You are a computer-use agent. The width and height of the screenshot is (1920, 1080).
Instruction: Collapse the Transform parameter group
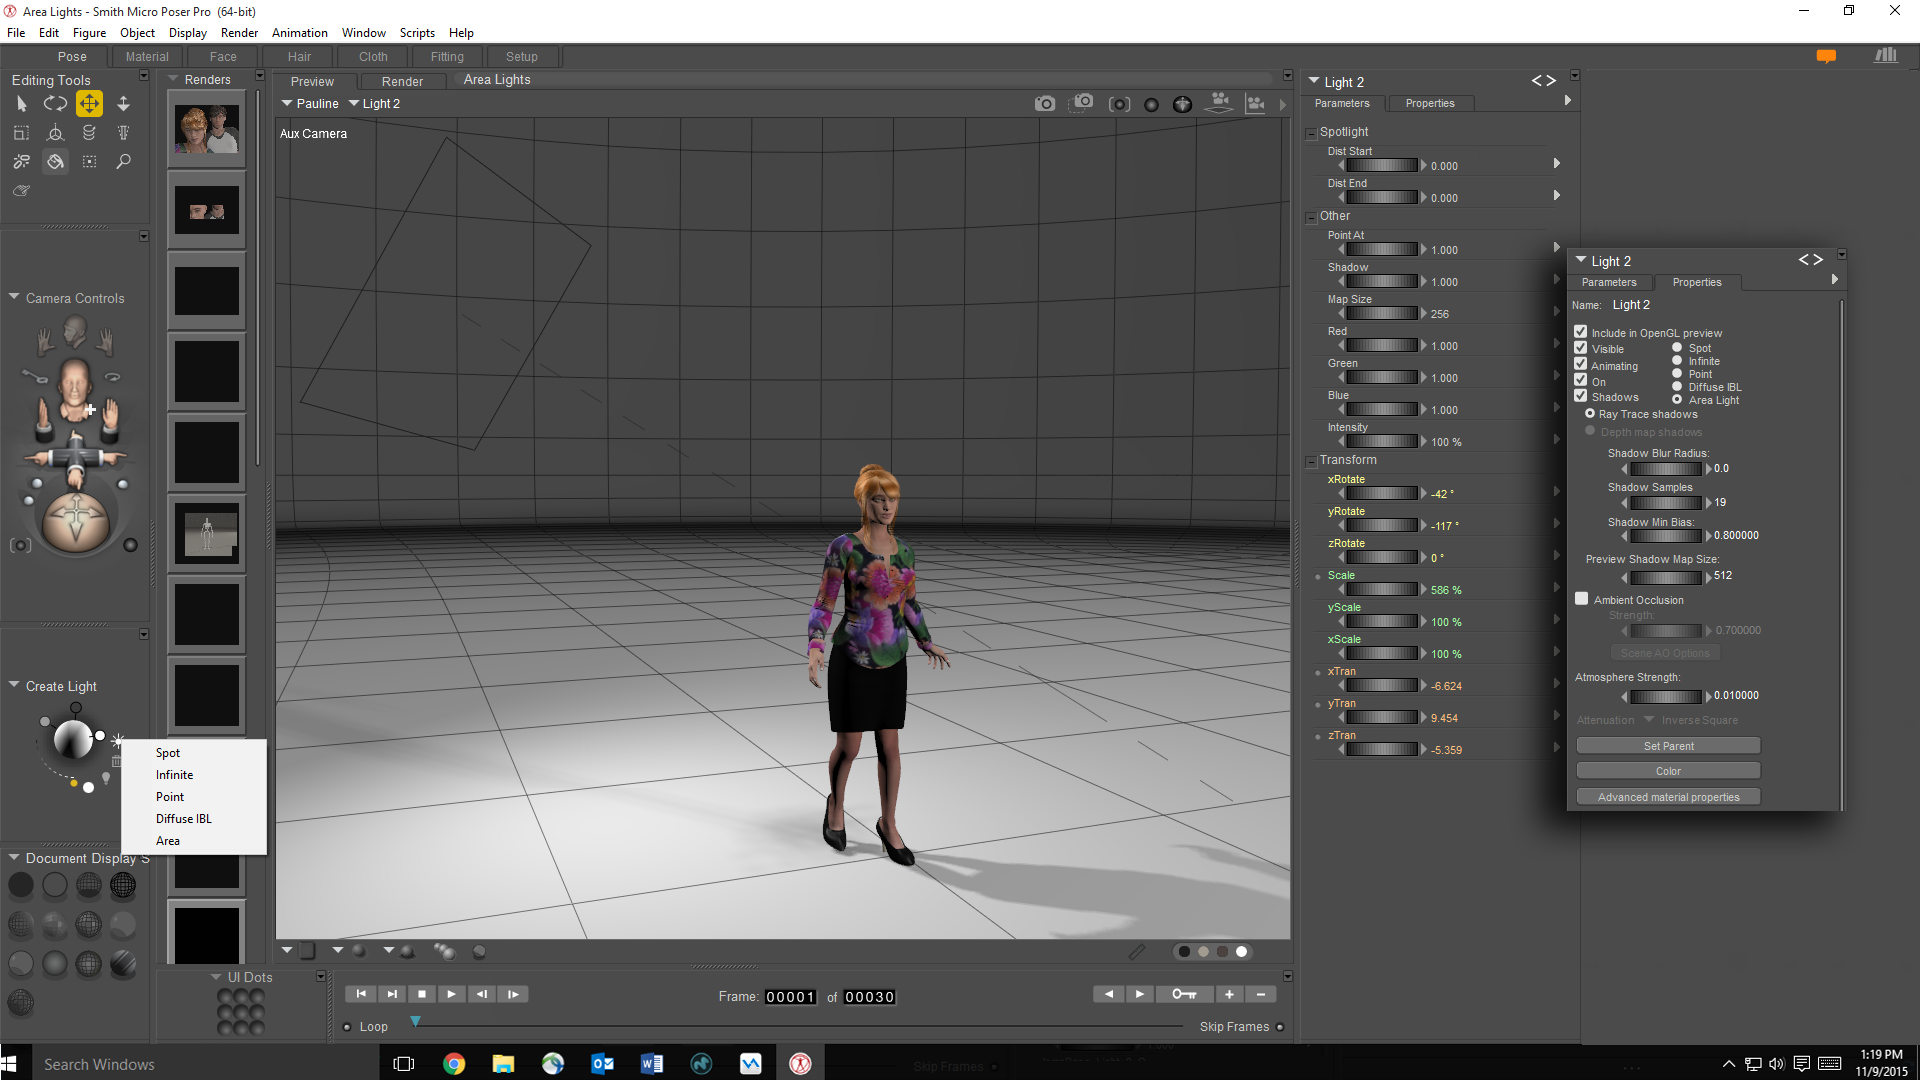coord(1311,461)
